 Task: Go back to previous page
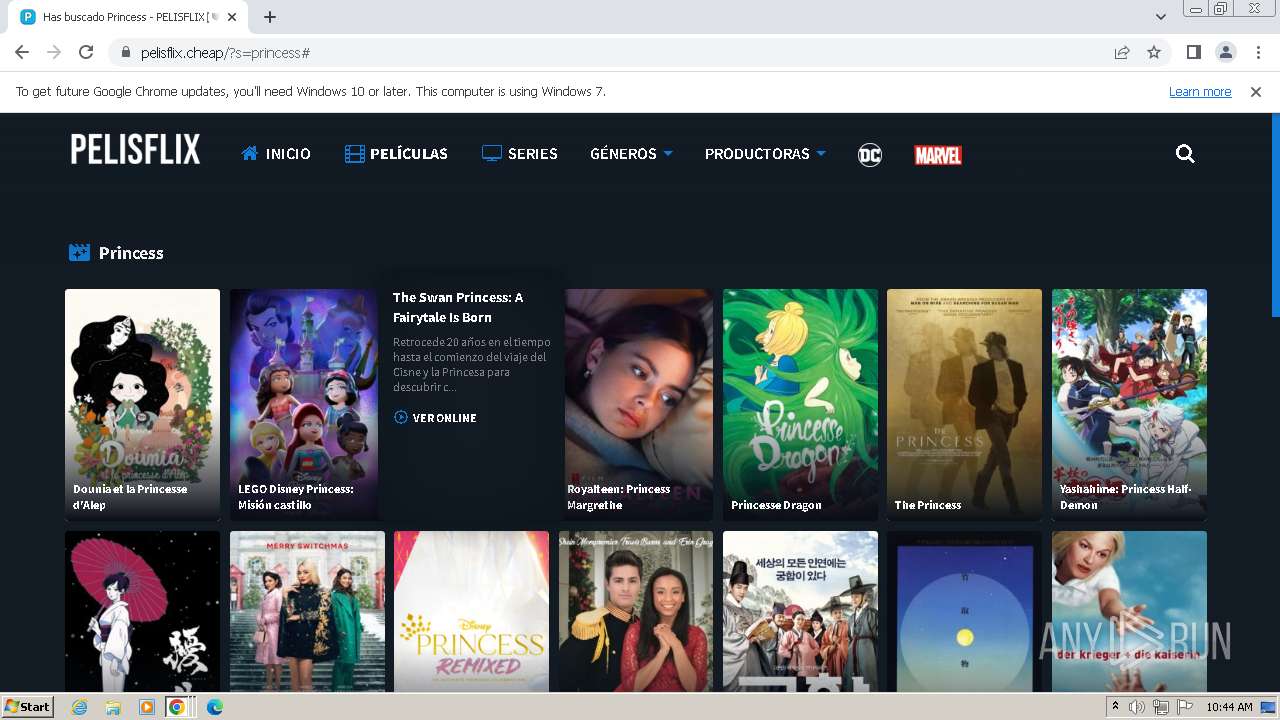click(22, 53)
